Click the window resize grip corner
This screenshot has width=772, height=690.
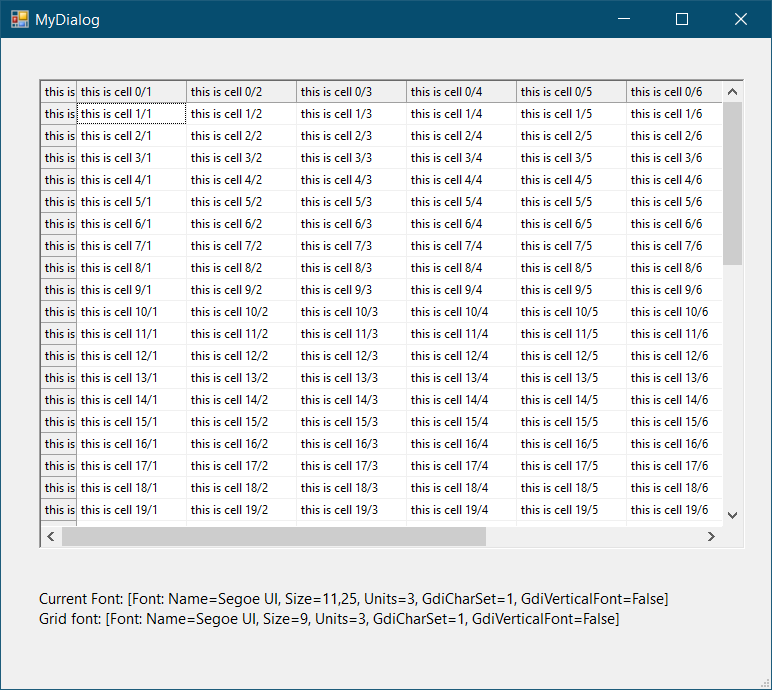pos(765,683)
